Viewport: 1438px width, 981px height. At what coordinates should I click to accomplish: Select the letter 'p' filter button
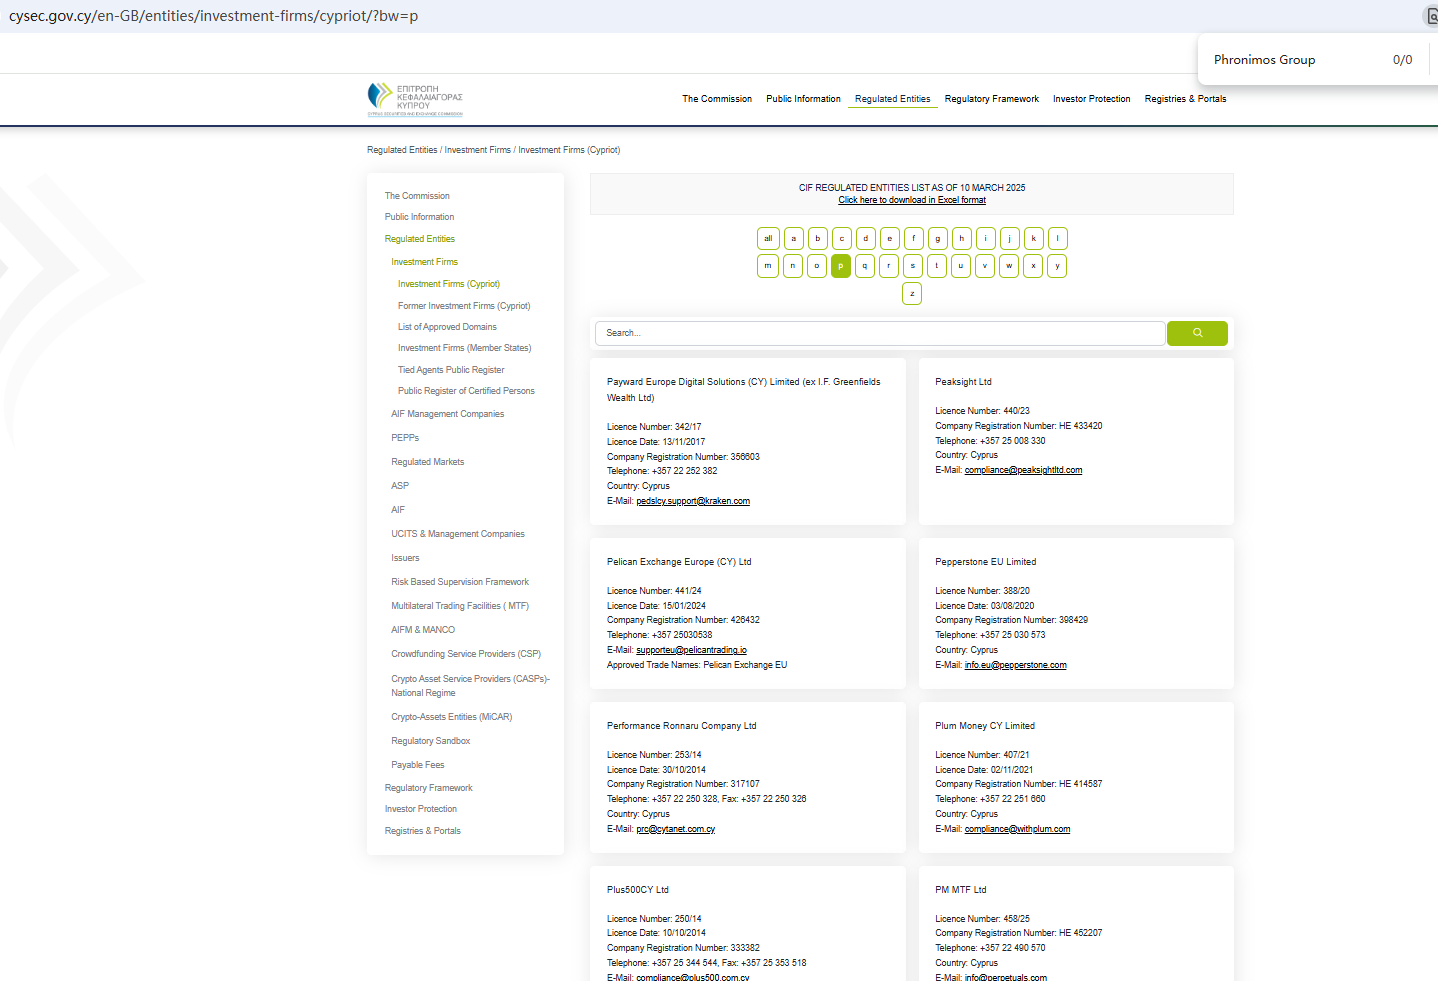840,266
